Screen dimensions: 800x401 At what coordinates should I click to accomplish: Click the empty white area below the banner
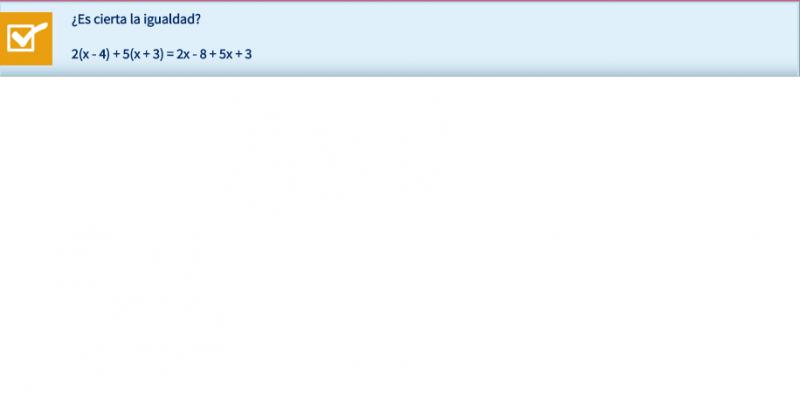tap(400, 239)
